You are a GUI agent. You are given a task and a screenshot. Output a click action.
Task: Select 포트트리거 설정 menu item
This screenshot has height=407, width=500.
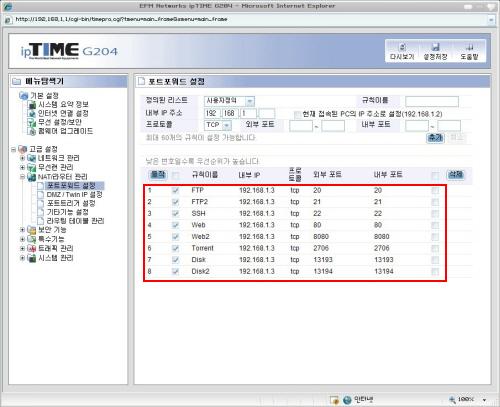pos(71,203)
